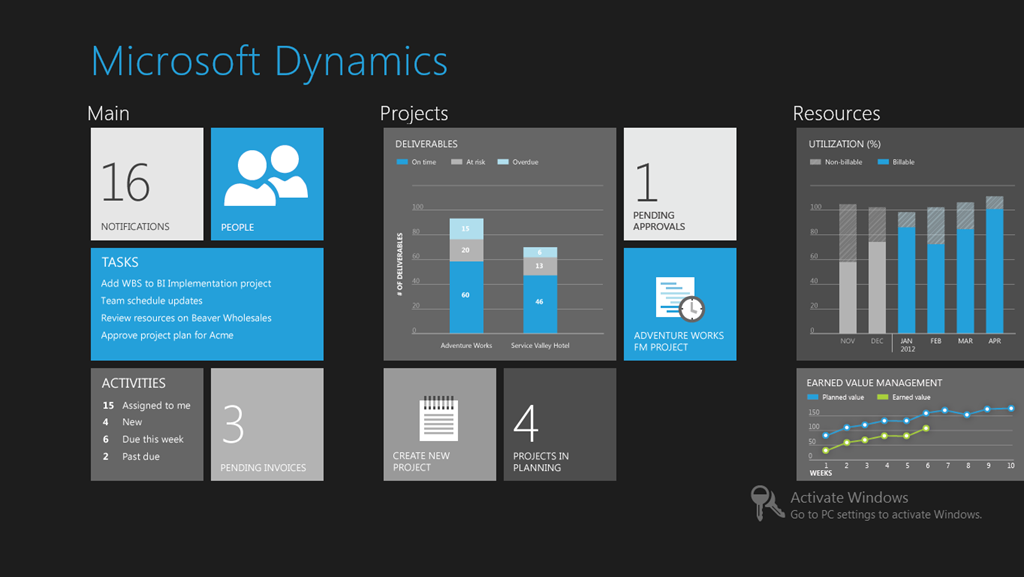Select the DEC utilization bar
This screenshot has width=1024, height=577.
pos(877,270)
